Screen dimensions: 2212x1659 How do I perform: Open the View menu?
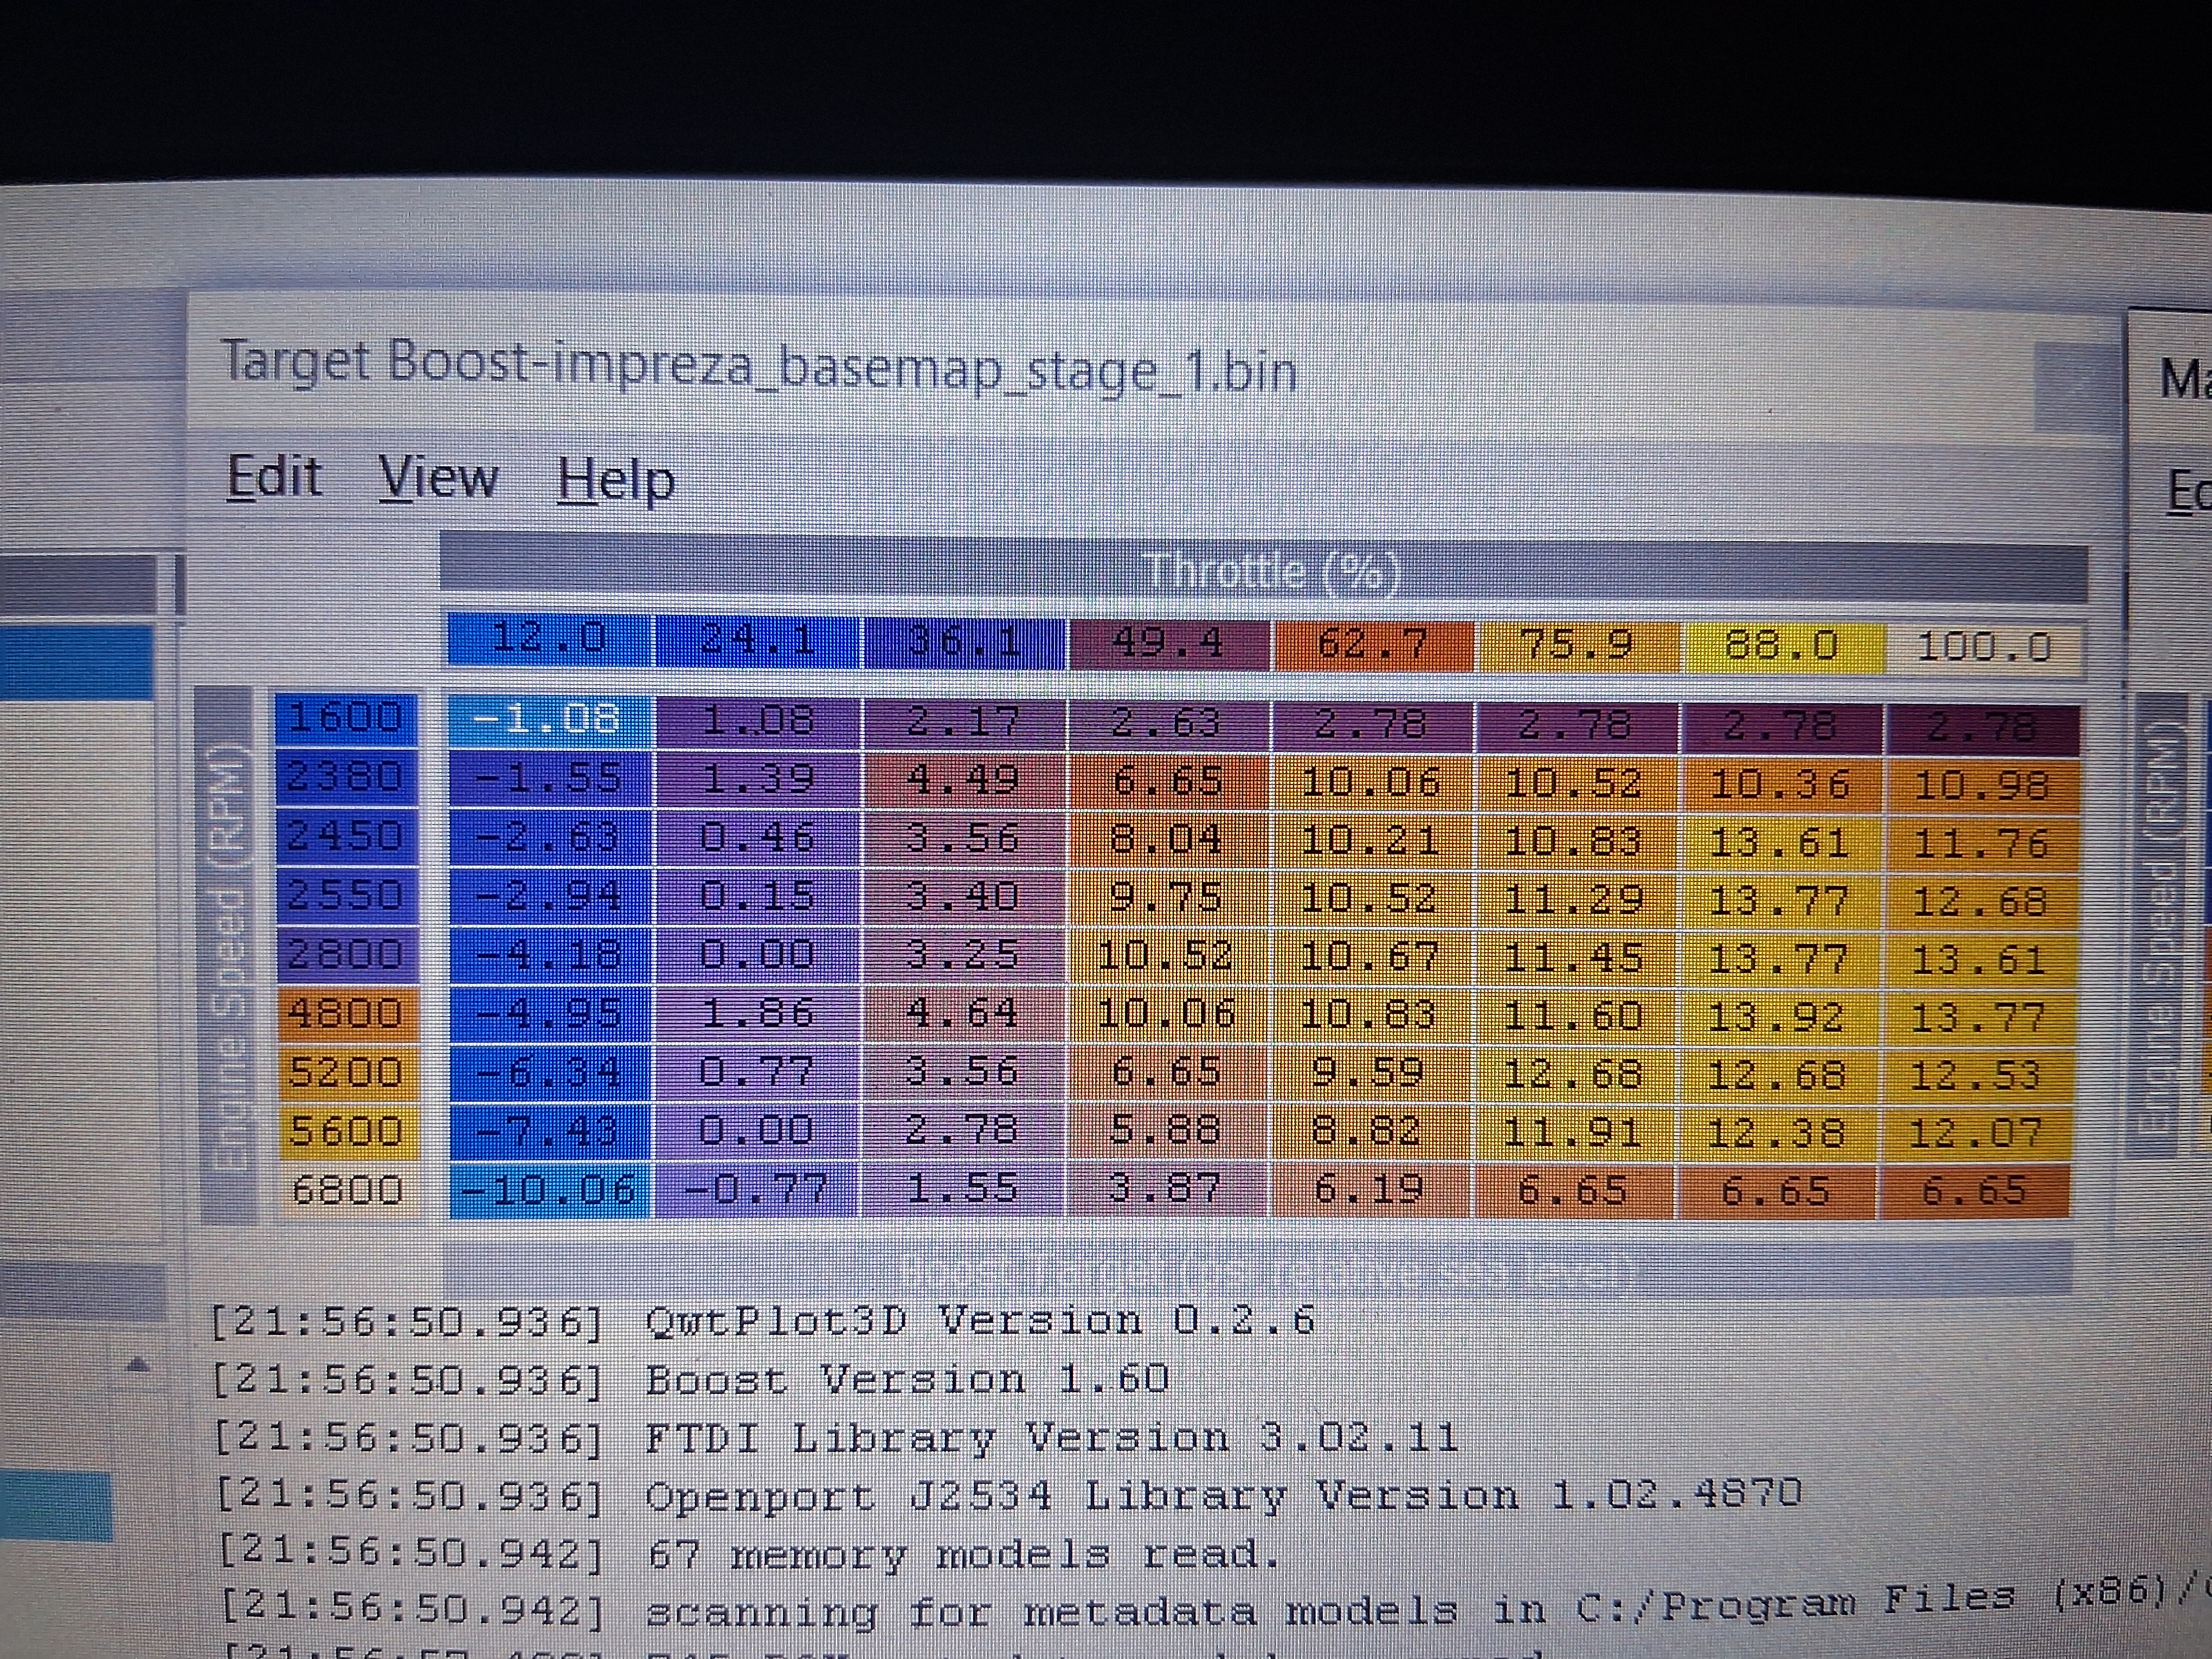(x=438, y=478)
